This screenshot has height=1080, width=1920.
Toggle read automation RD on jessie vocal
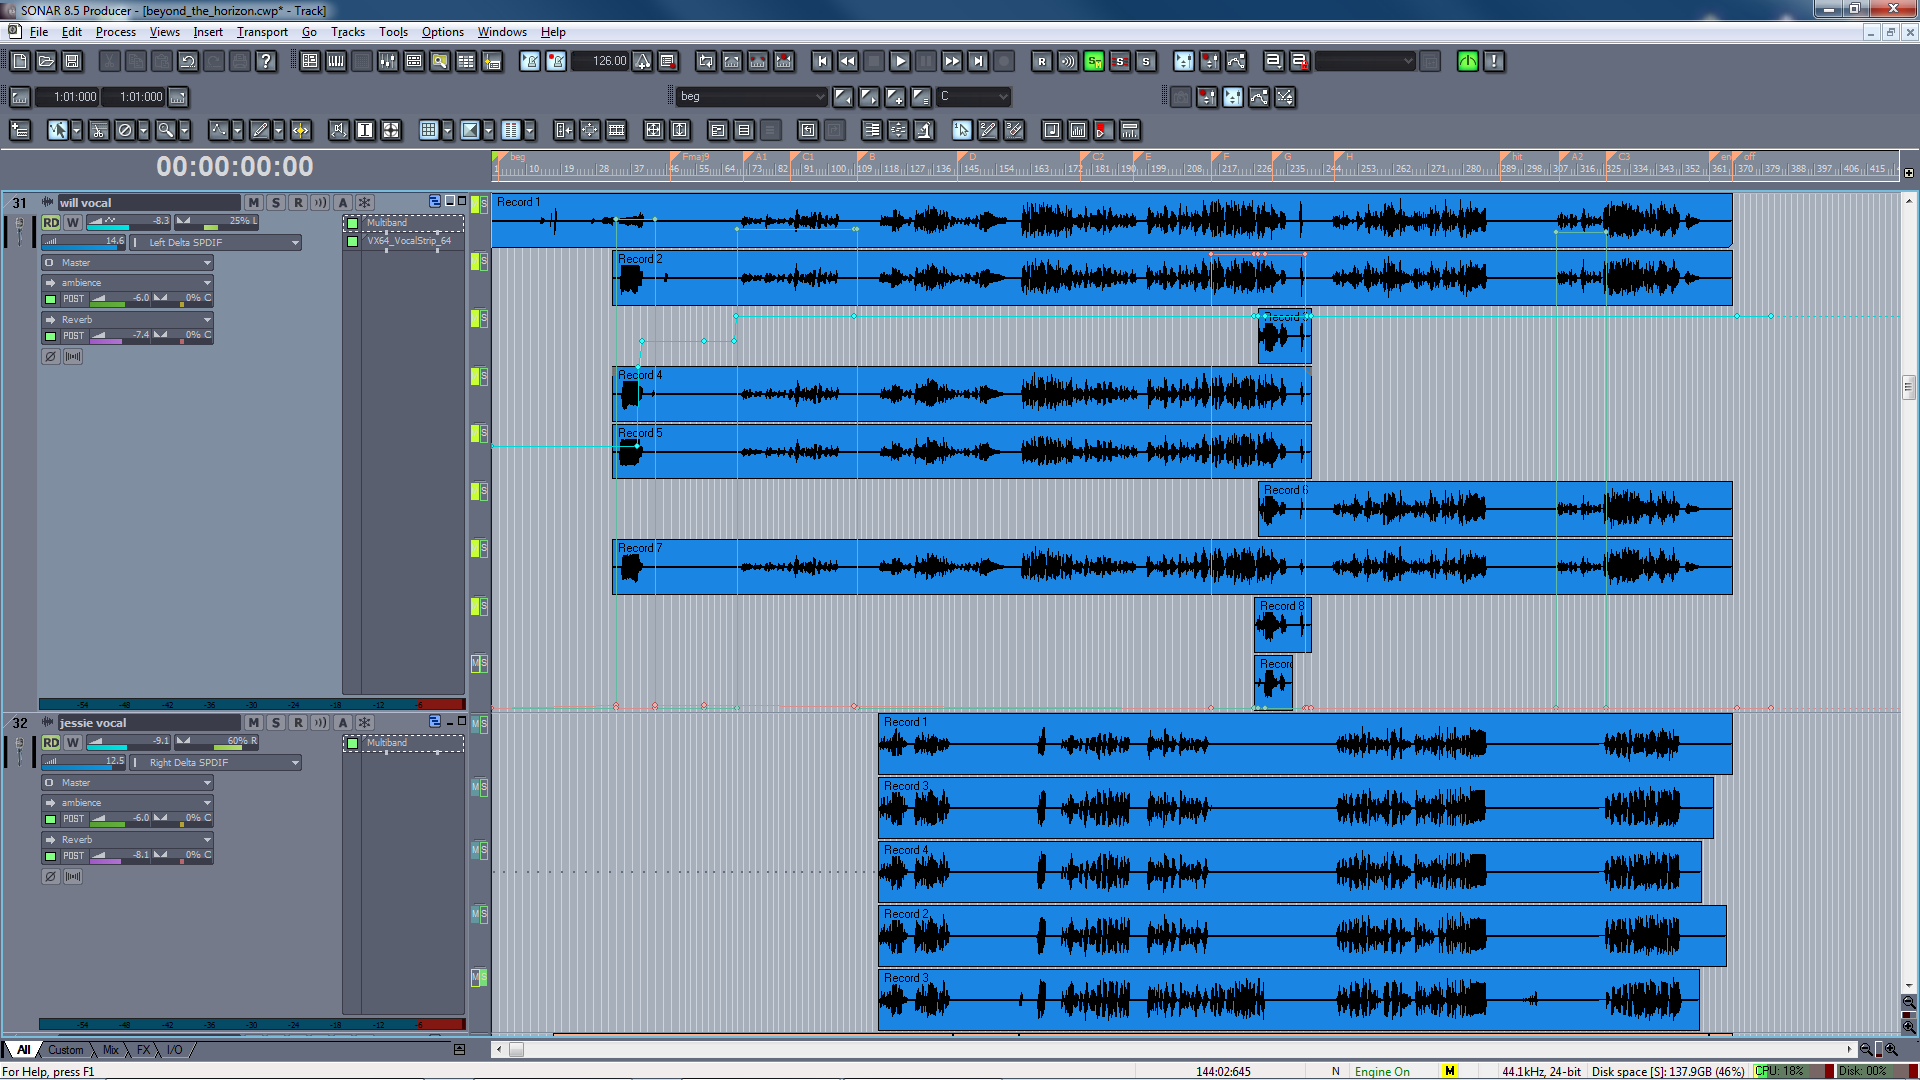click(51, 742)
